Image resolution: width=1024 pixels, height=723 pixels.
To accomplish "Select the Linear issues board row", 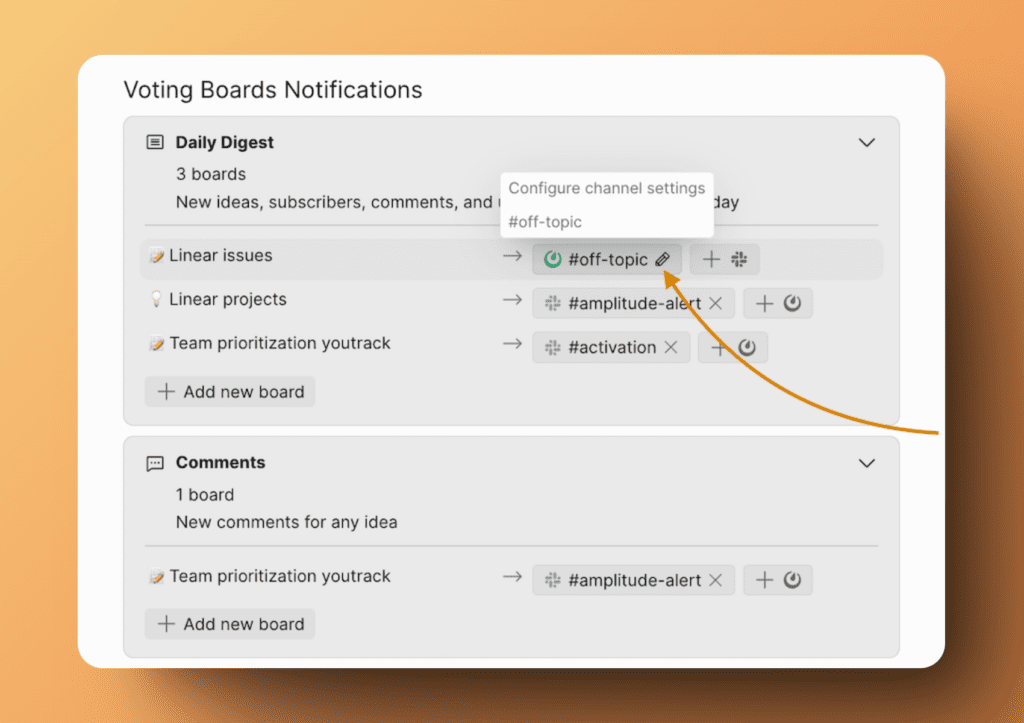I will 221,256.
